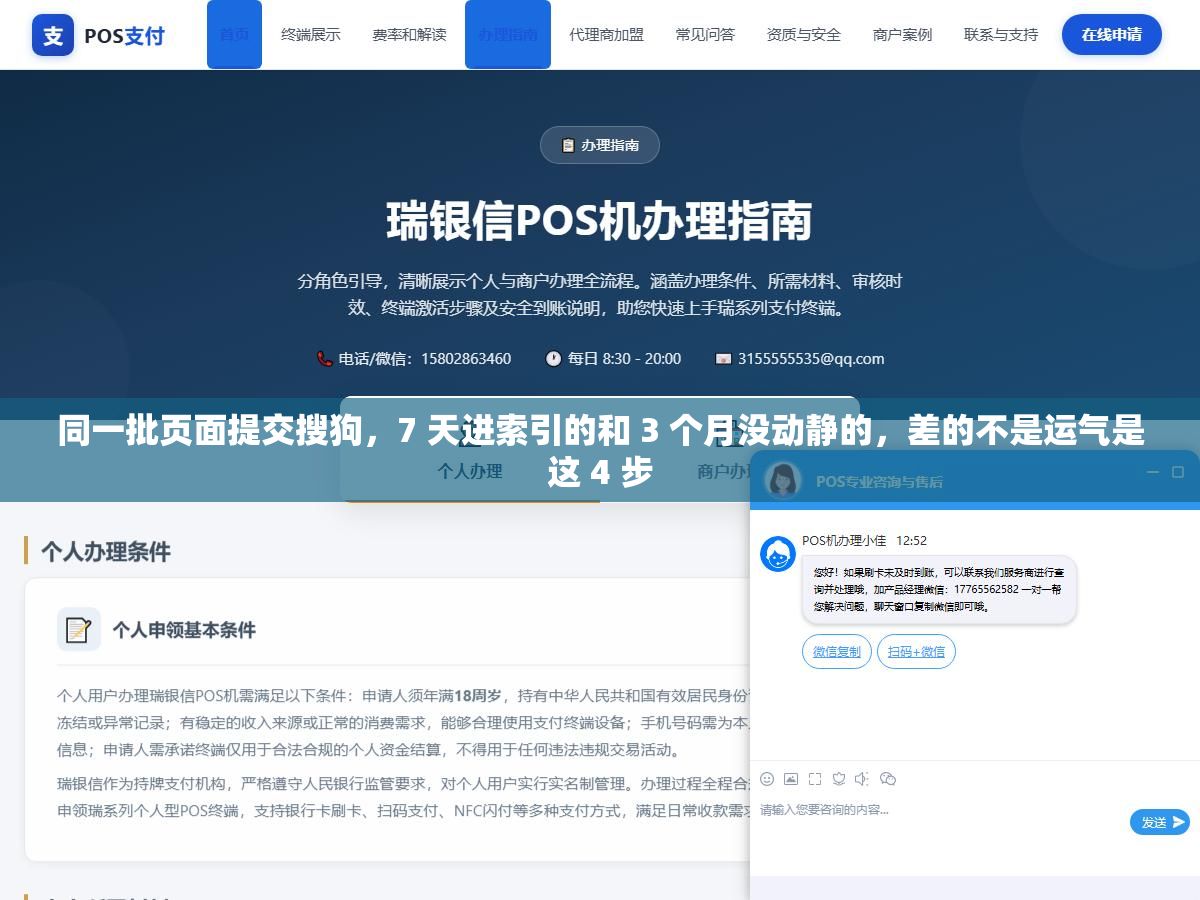This screenshot has width=1200, height=900.
Task: Click the 瑞银信POS机办理指南 heading
Action: (600, 221)
